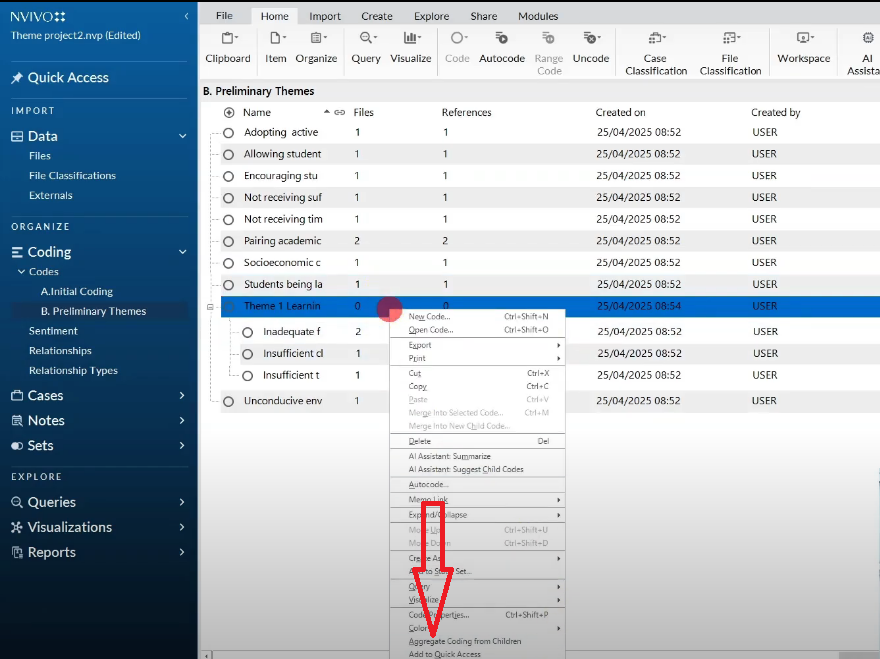The image size is (880, 659).
Task: Expand the Sets section
Action: tap(182, 446)
